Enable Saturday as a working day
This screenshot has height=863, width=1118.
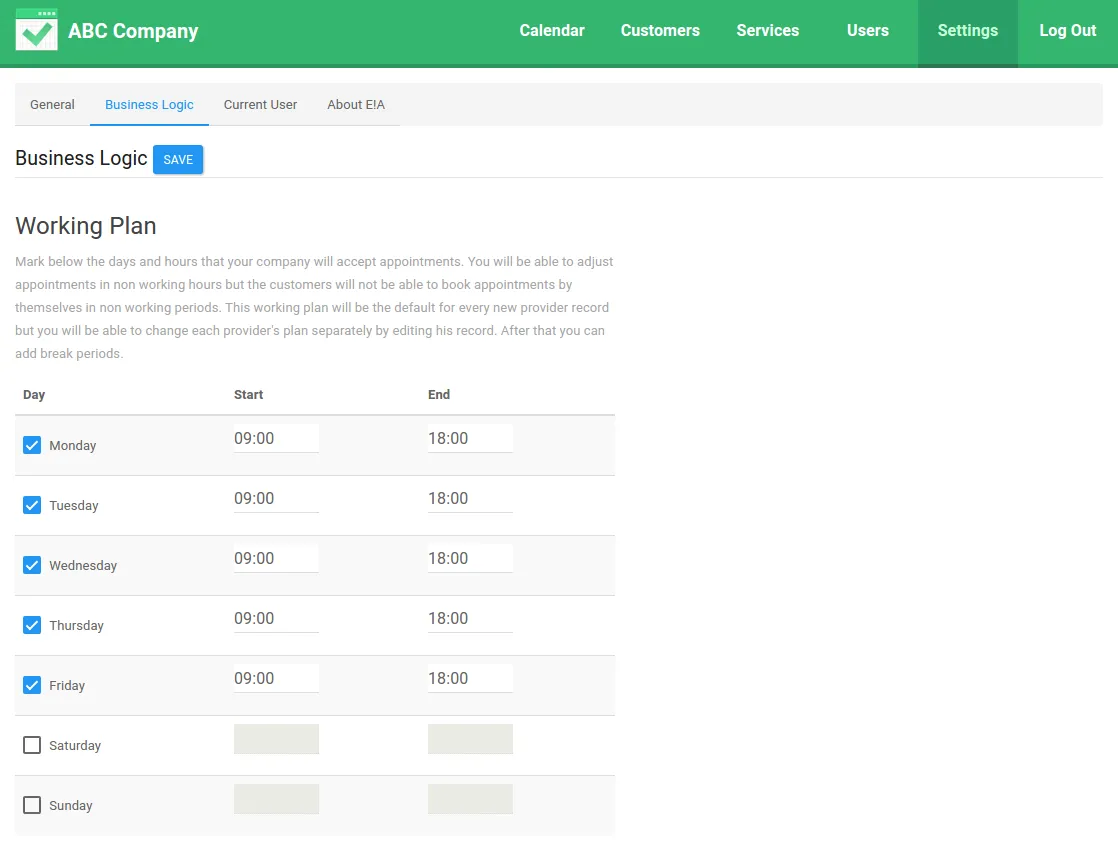tap(32, 745)
